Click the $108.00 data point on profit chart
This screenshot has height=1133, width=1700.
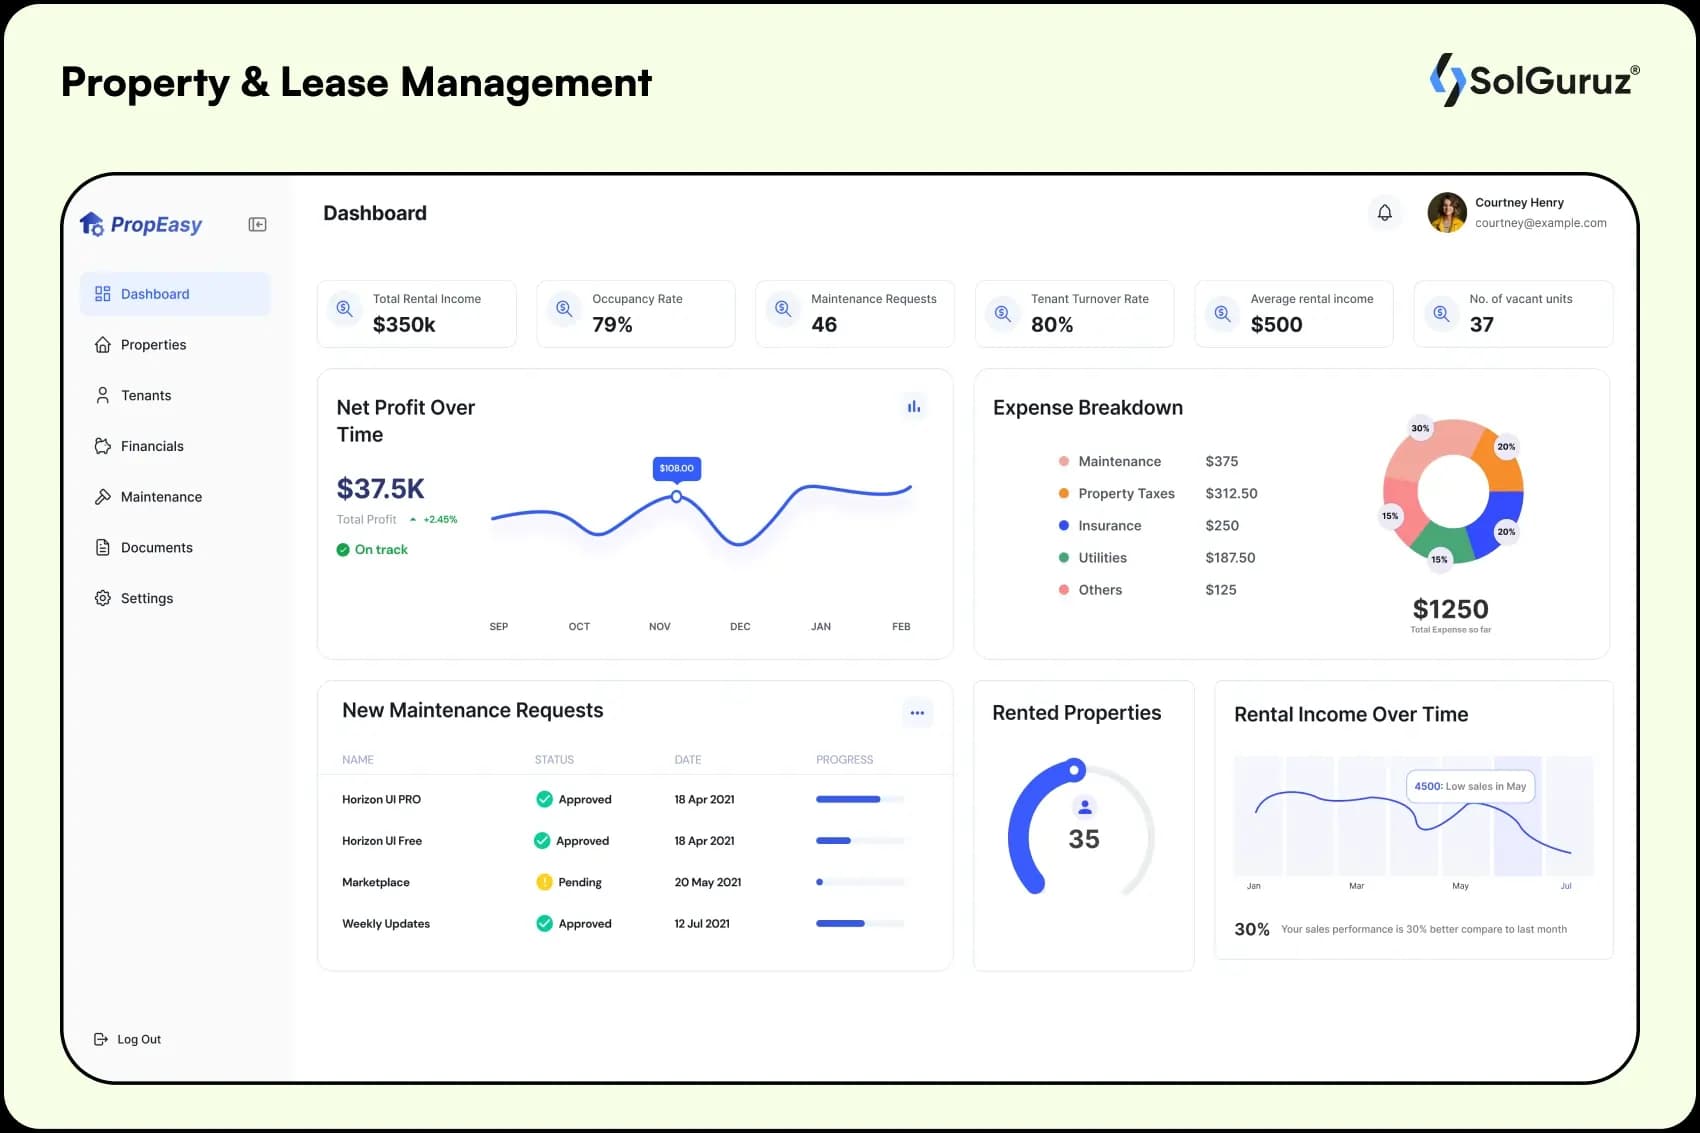pos(677,497)
